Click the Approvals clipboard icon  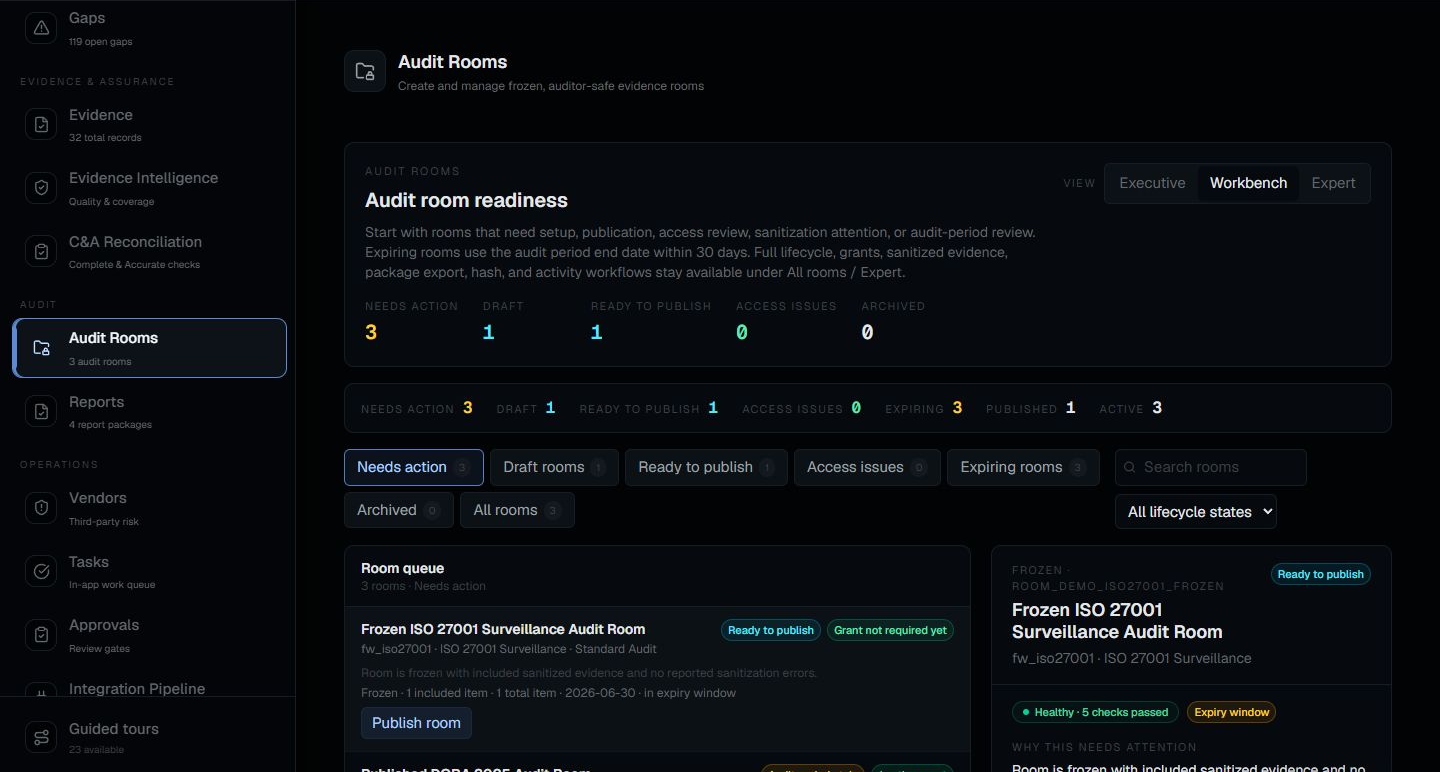tap(41, 635)
